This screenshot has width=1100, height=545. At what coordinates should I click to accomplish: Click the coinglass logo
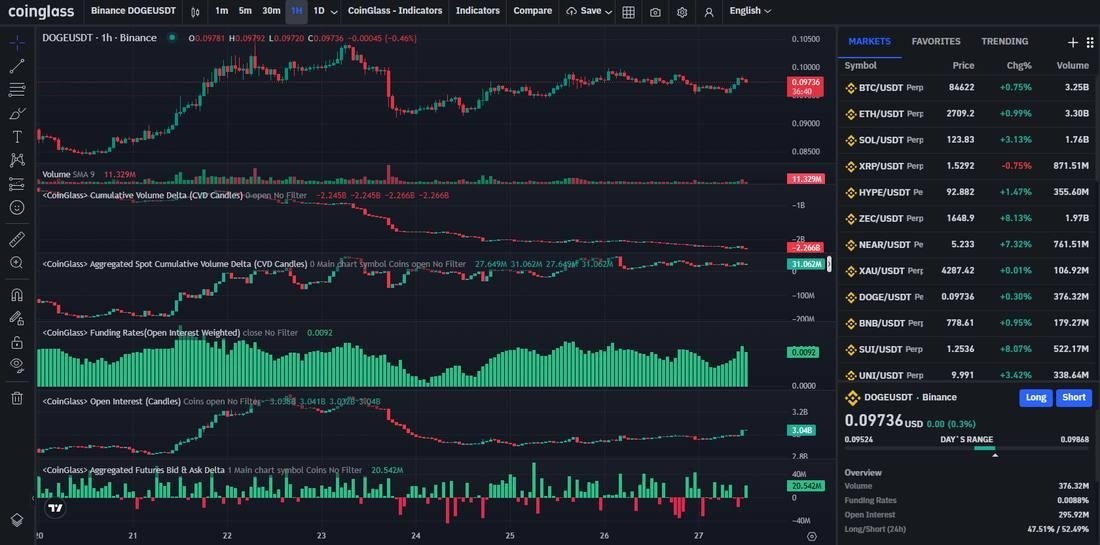pos(41,11)
